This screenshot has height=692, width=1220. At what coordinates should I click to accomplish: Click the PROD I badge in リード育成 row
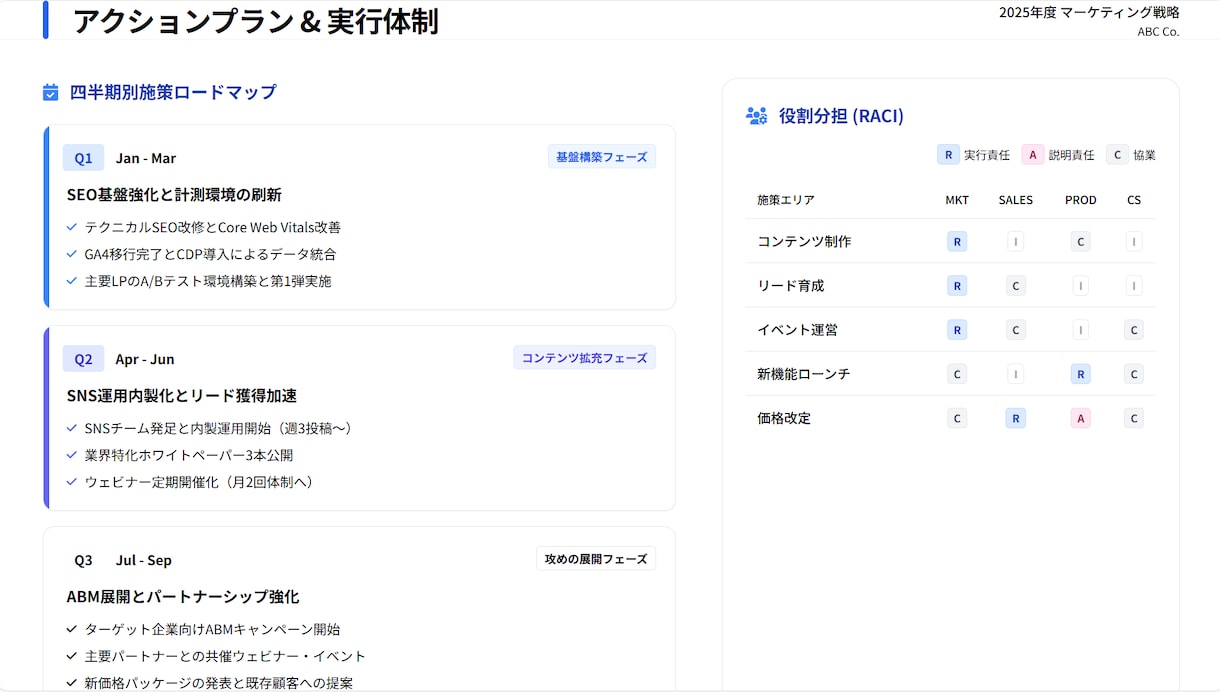click(x=1080, y=286)
